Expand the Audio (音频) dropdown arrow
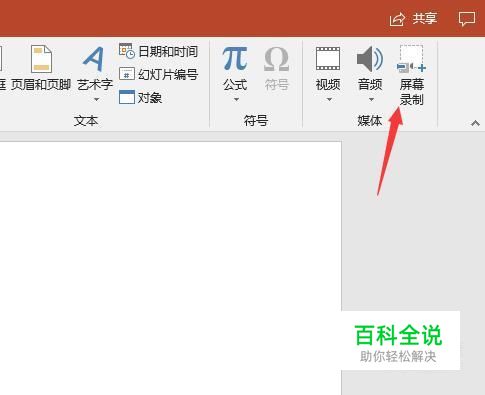 [371, 99]
